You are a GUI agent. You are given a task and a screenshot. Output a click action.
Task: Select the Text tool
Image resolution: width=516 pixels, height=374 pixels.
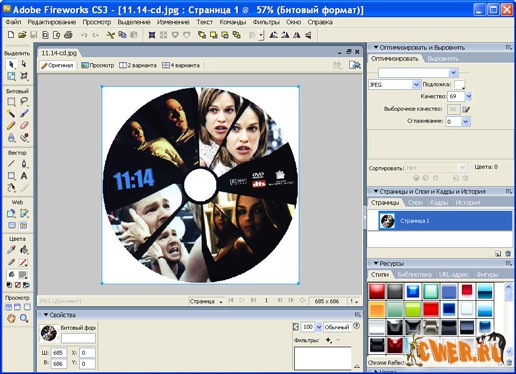click(24, 176)
